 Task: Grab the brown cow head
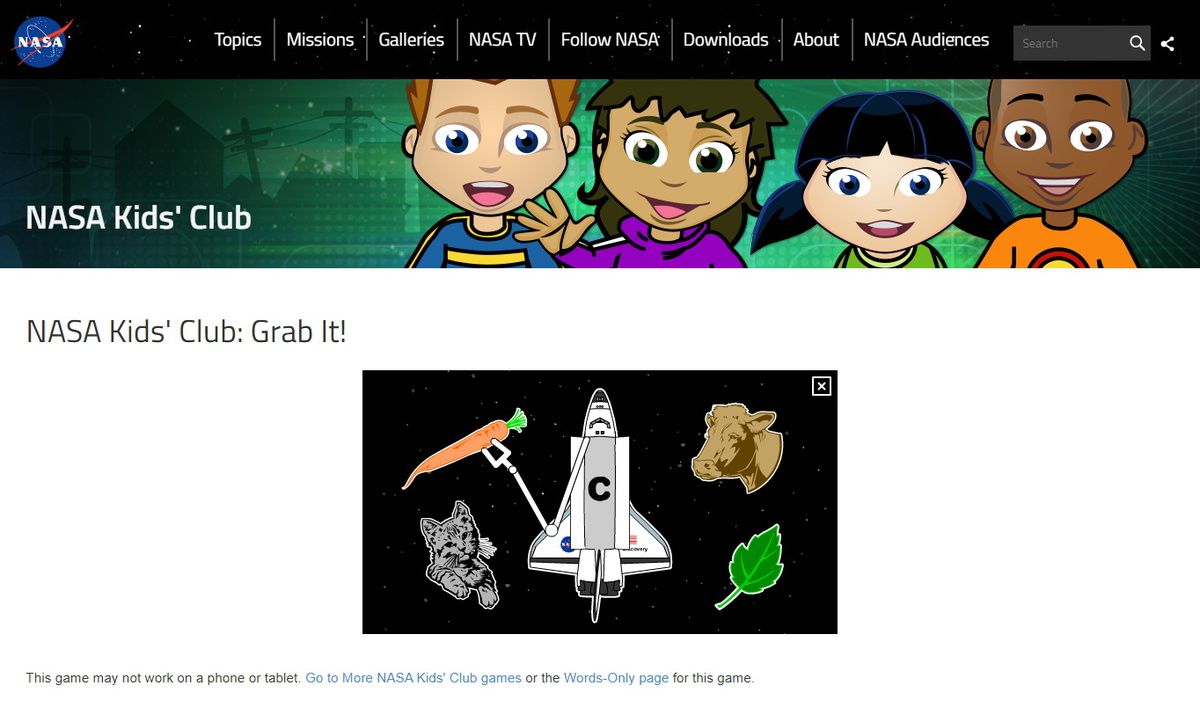737,447
